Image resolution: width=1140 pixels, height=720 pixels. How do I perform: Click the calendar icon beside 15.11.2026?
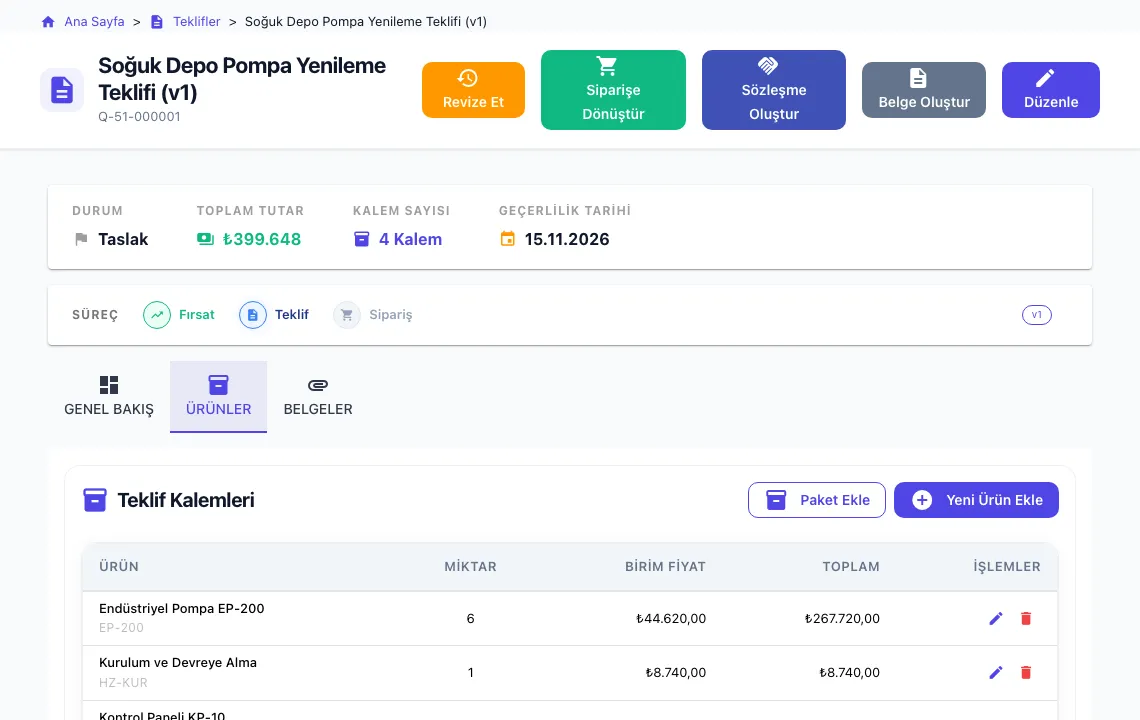point(507,239)
